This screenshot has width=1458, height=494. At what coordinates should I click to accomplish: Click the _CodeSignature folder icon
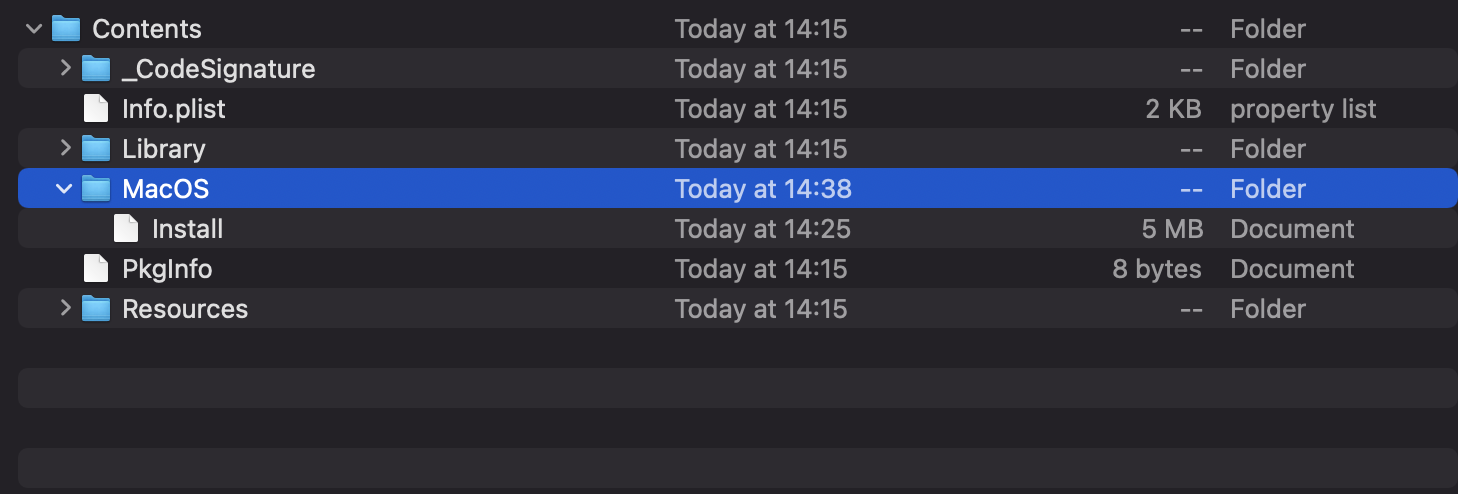(96, 68)
